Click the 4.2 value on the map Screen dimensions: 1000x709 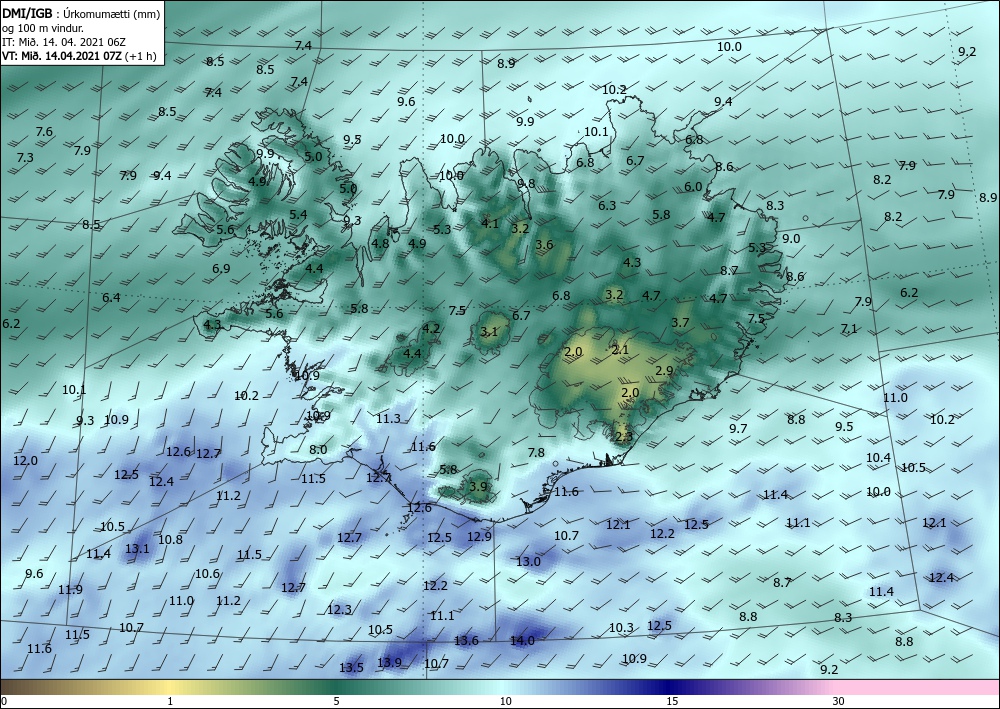coord(431,328)
